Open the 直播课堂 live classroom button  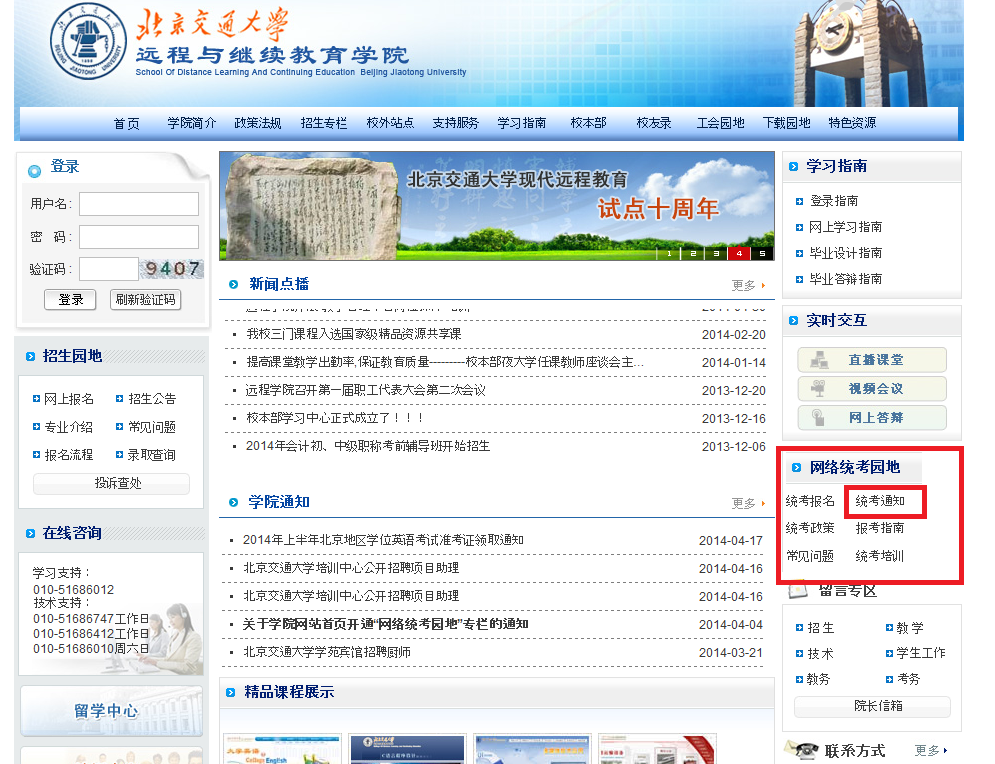click(871, 360)
